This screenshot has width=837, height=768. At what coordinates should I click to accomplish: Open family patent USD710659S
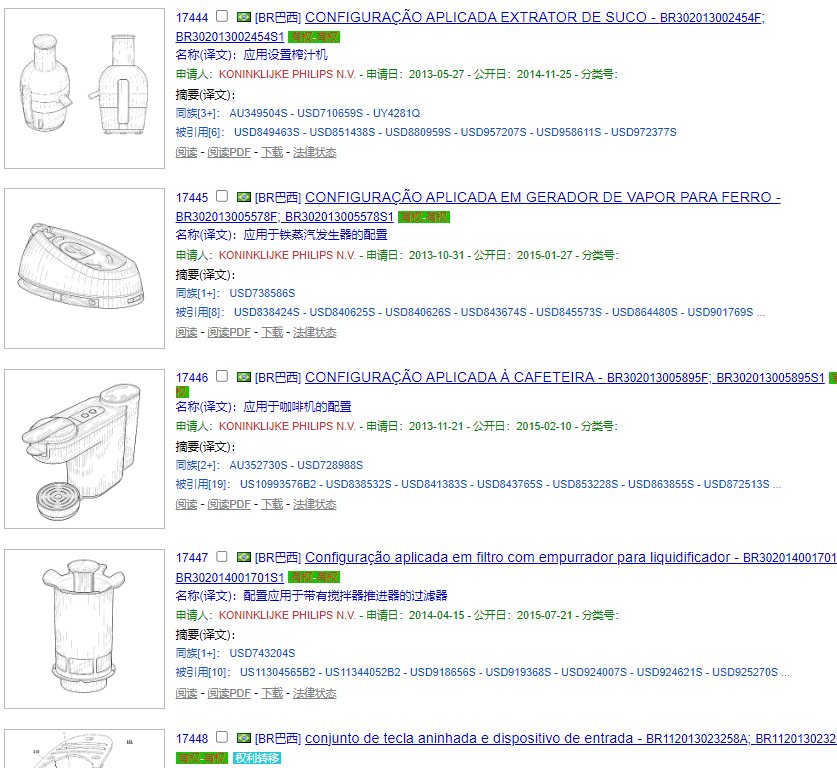click(x=330, y=113)
